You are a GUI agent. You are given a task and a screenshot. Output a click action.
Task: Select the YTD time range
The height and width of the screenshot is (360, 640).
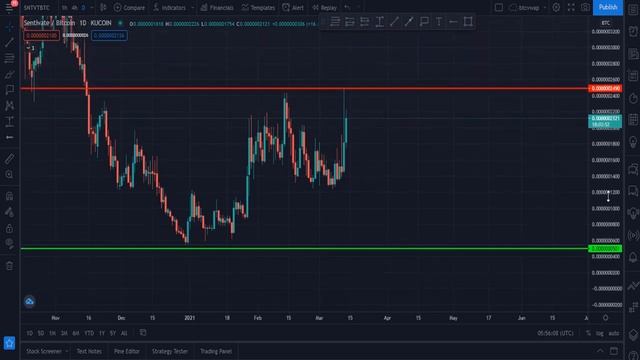[x=89, y=333]
